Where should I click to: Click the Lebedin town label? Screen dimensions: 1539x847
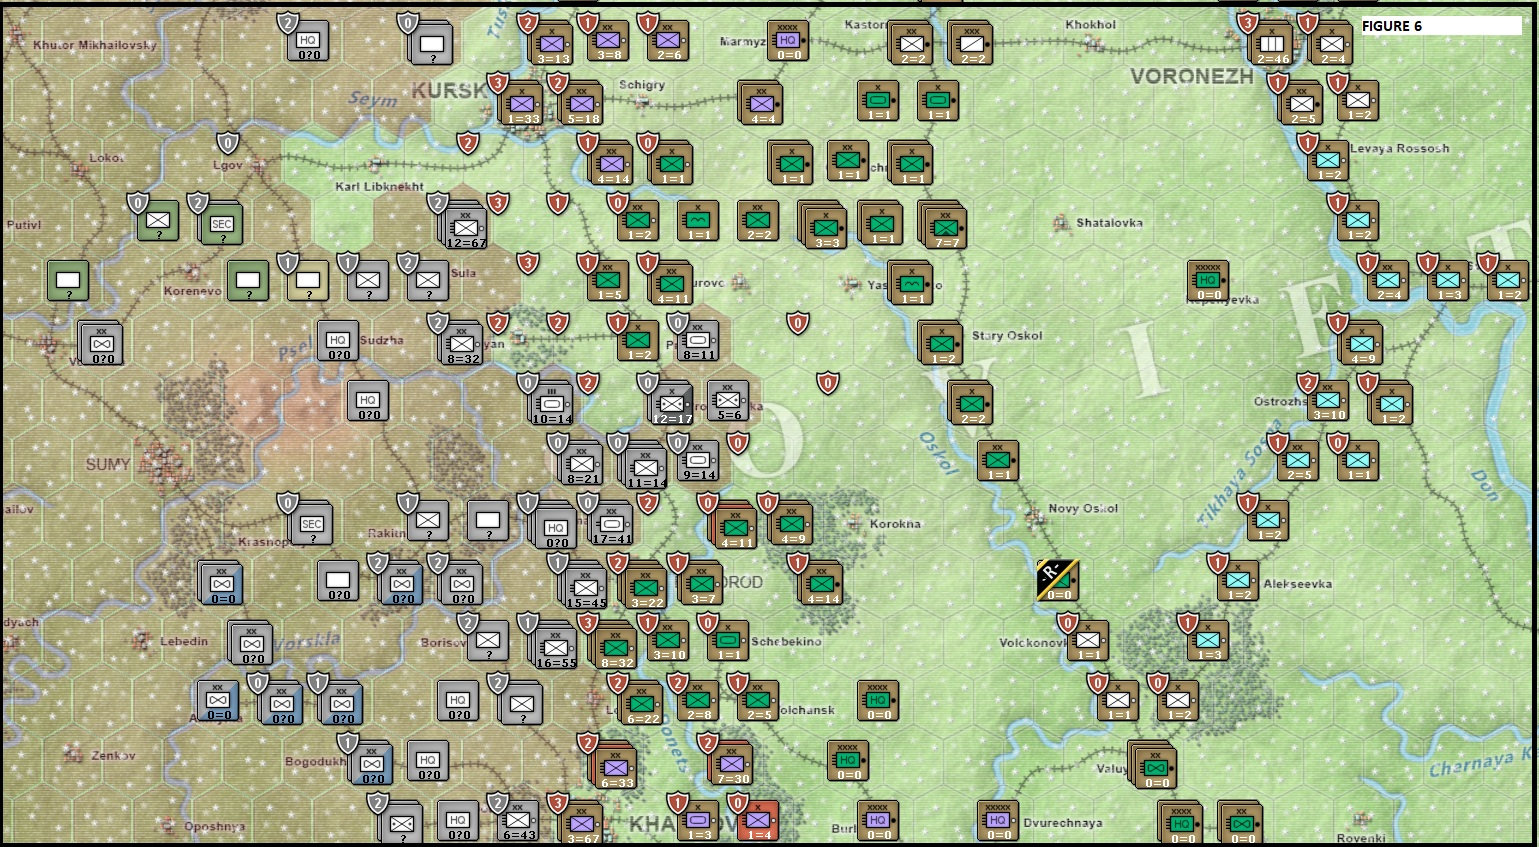(184, 642)
